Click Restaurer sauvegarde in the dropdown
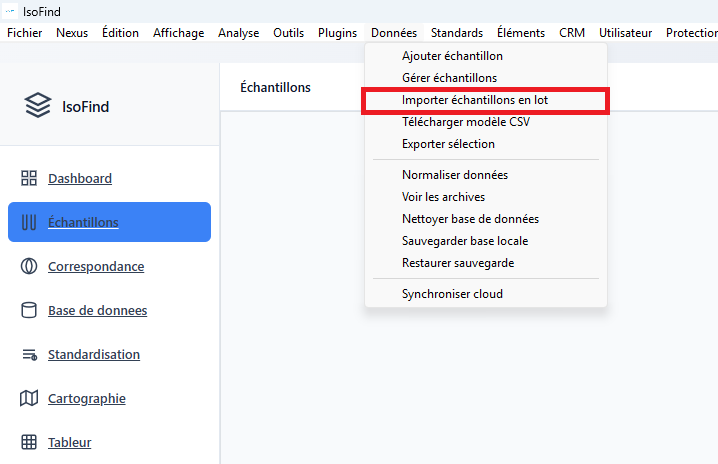The image size is (718, 464). pos(457,263)
